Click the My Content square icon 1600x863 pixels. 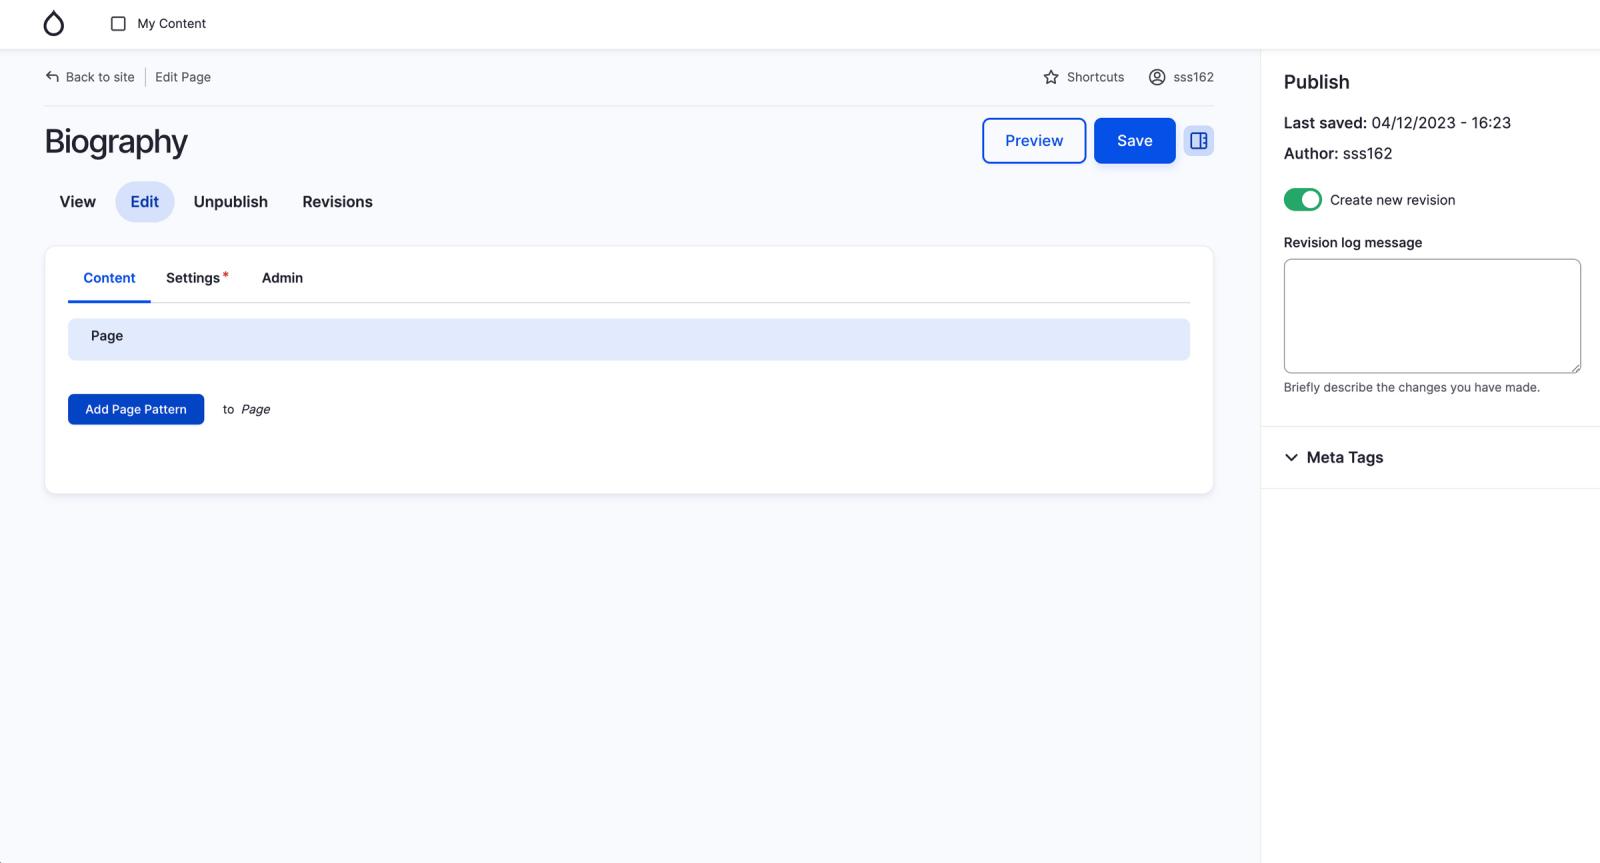pos(118,24)
